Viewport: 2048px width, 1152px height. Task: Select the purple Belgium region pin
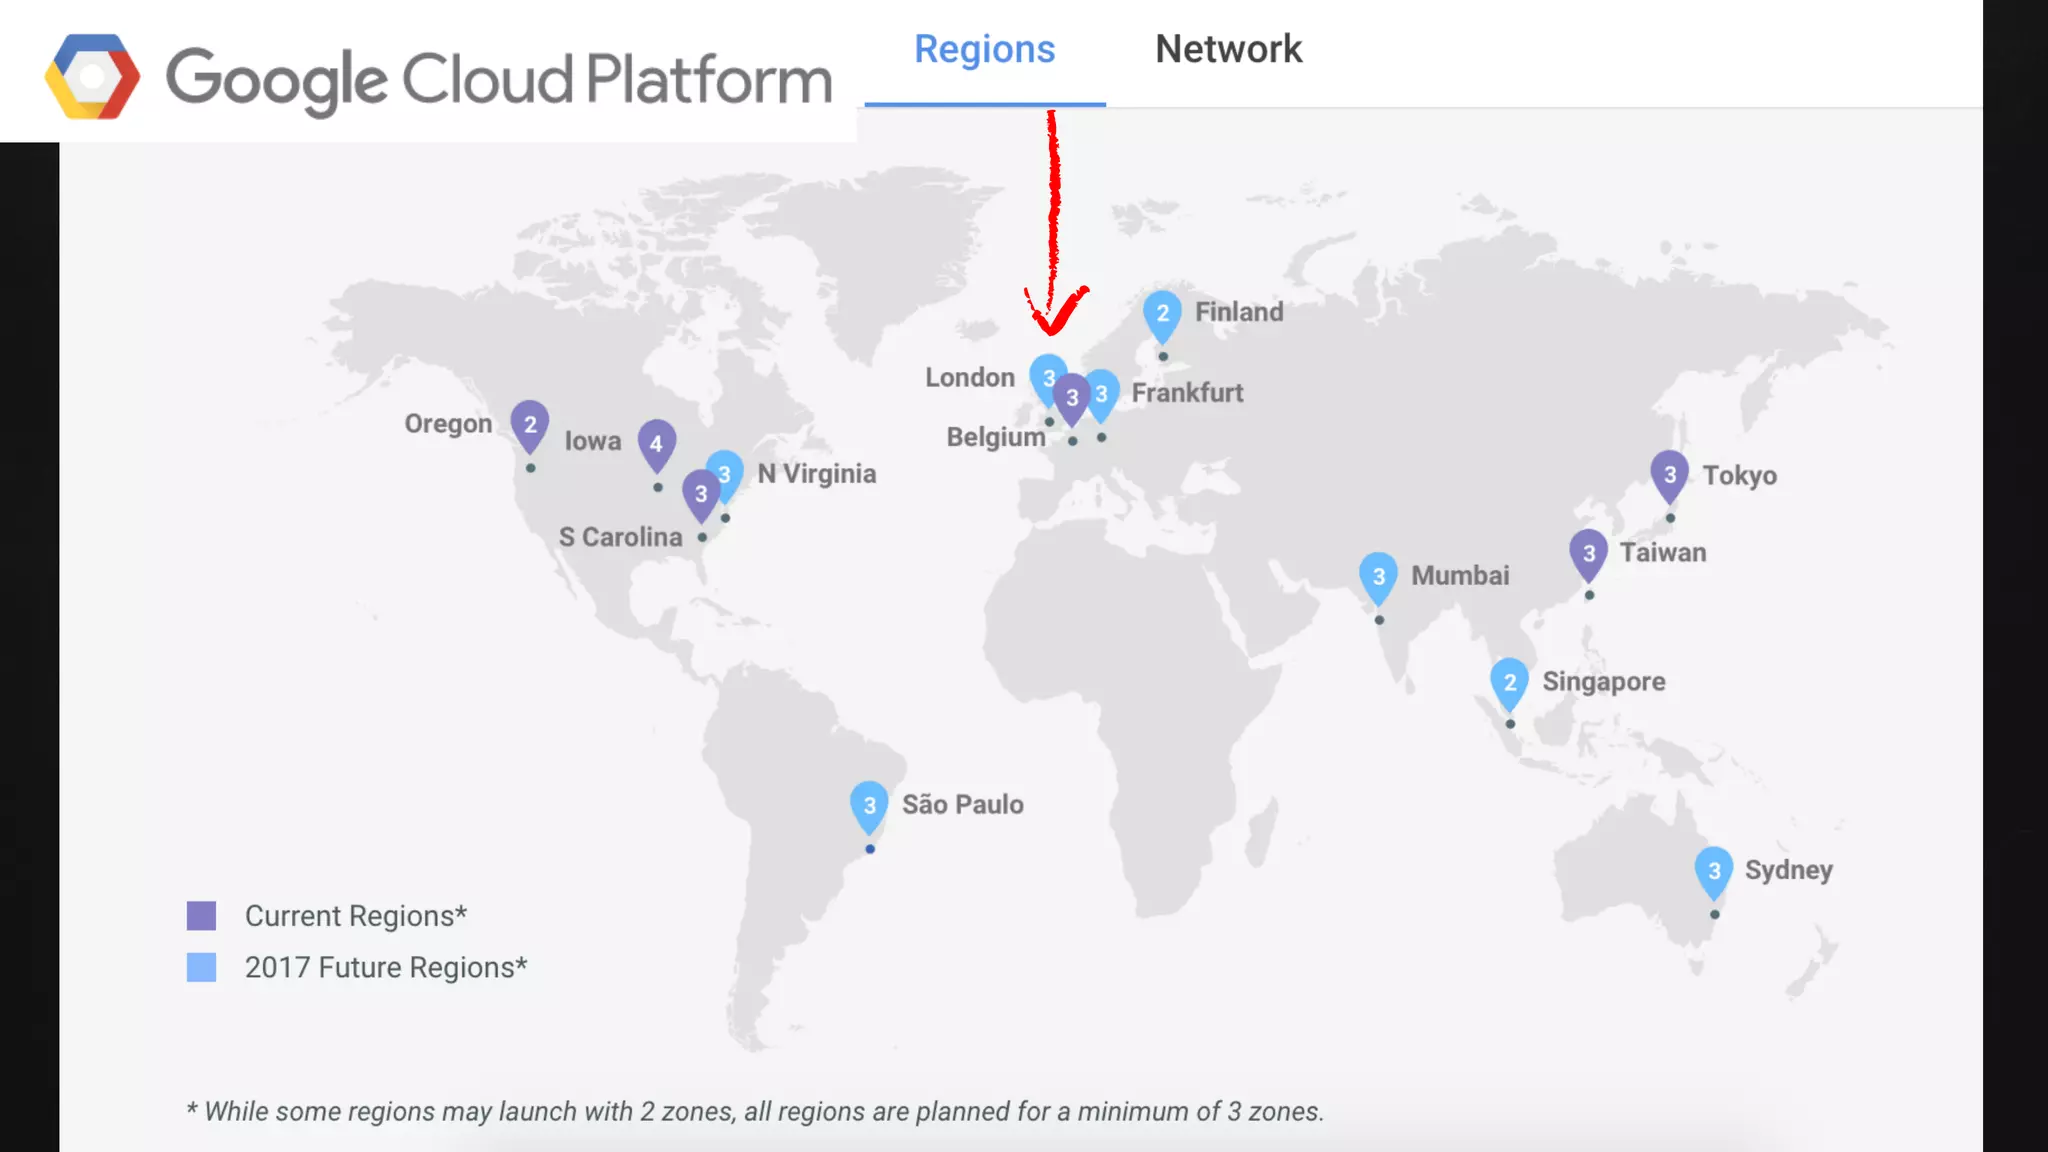coord(1072,398)
